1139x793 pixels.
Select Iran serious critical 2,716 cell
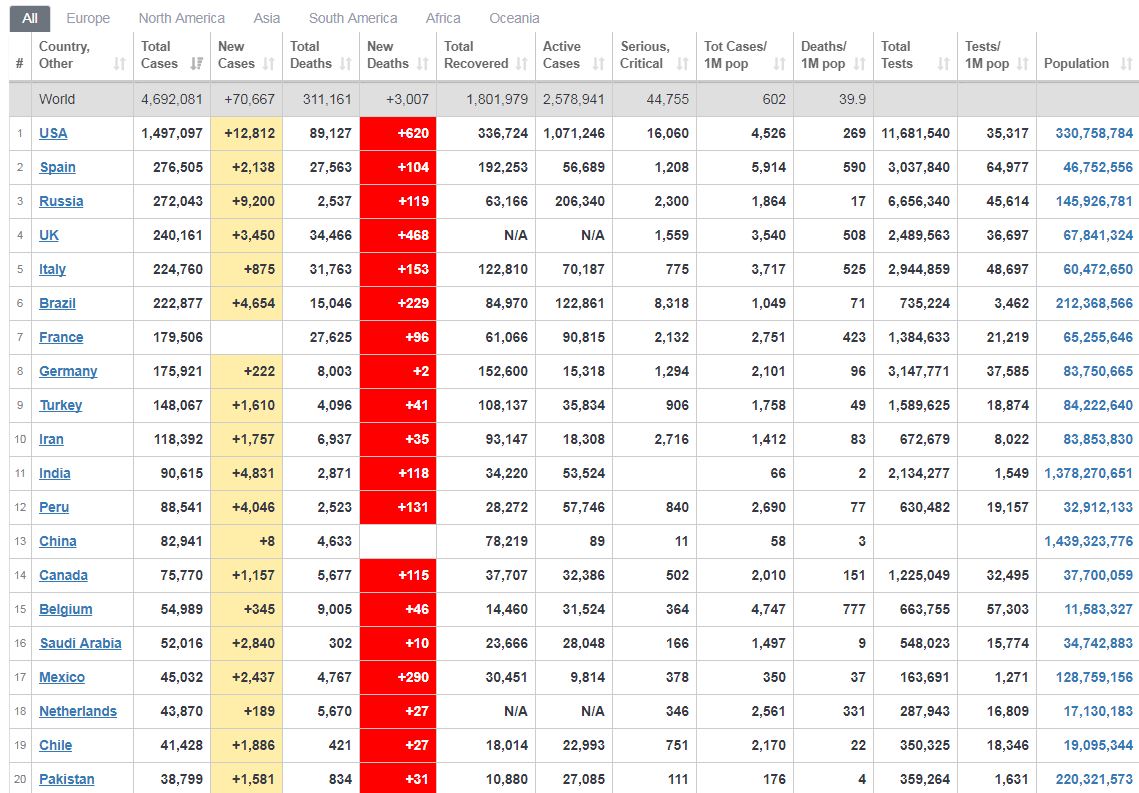654,439
